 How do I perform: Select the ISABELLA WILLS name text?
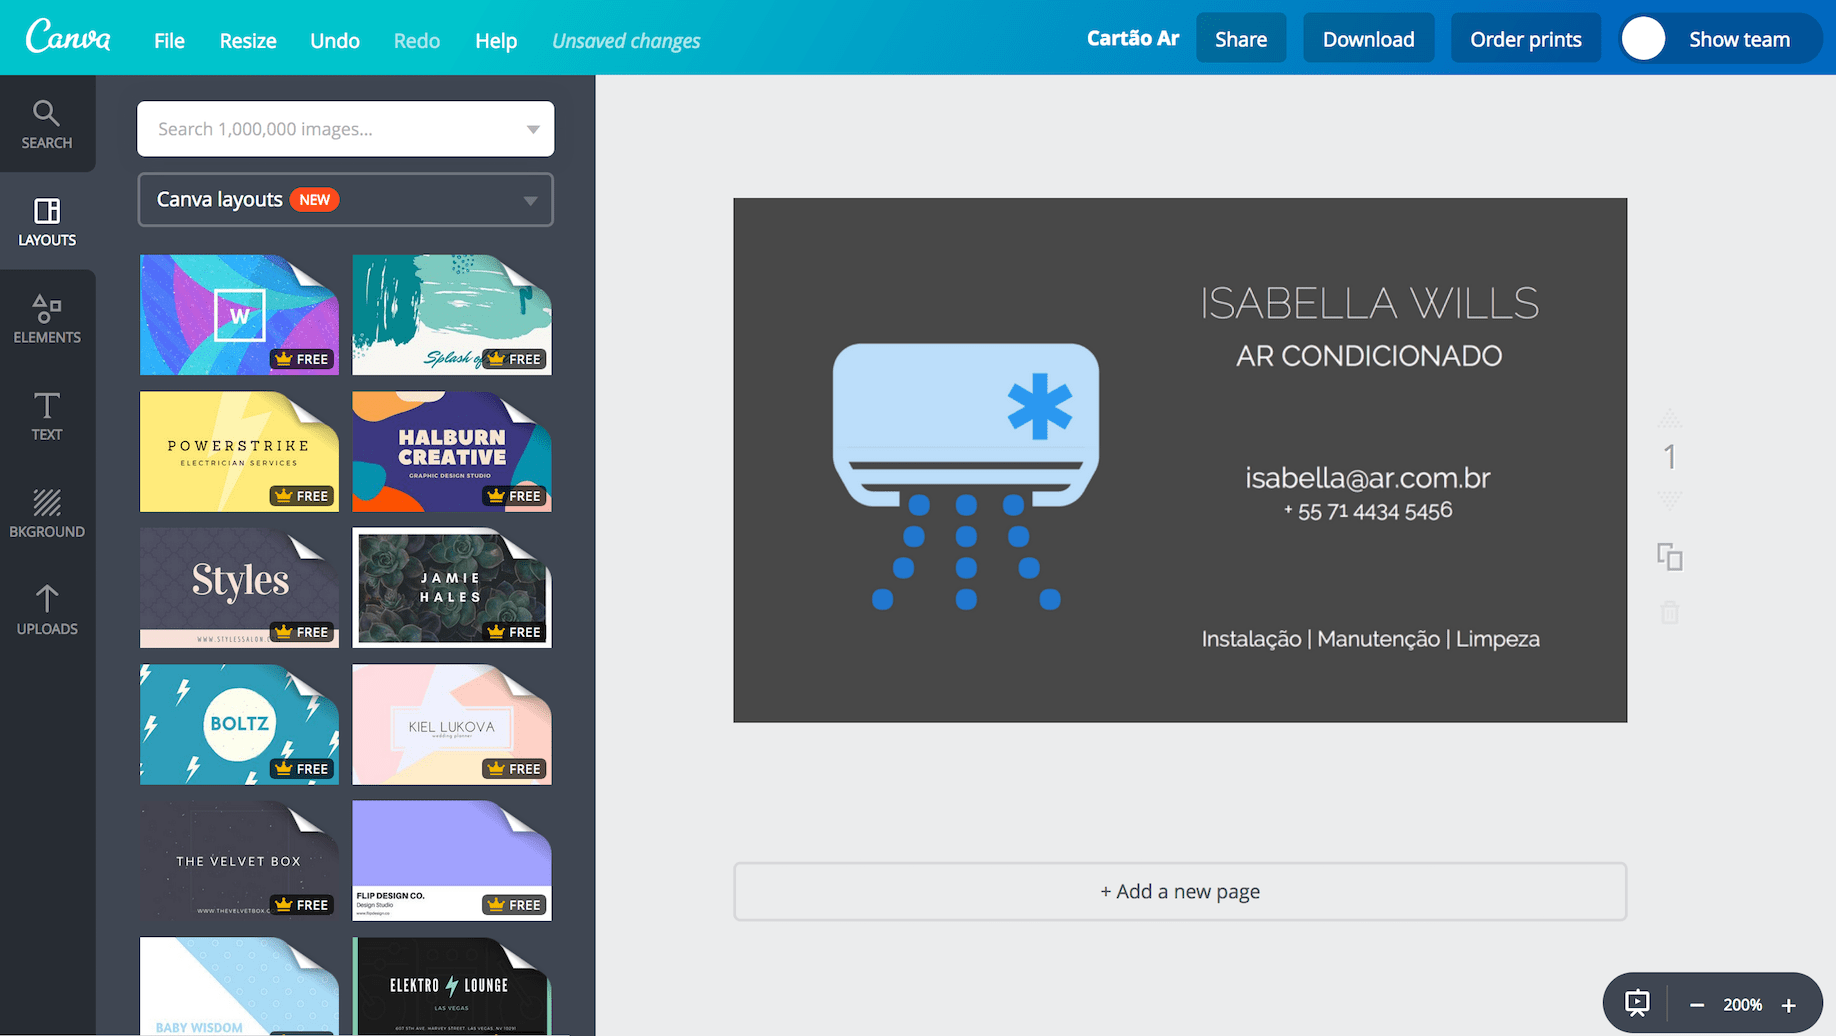(x=1369, y=303)
